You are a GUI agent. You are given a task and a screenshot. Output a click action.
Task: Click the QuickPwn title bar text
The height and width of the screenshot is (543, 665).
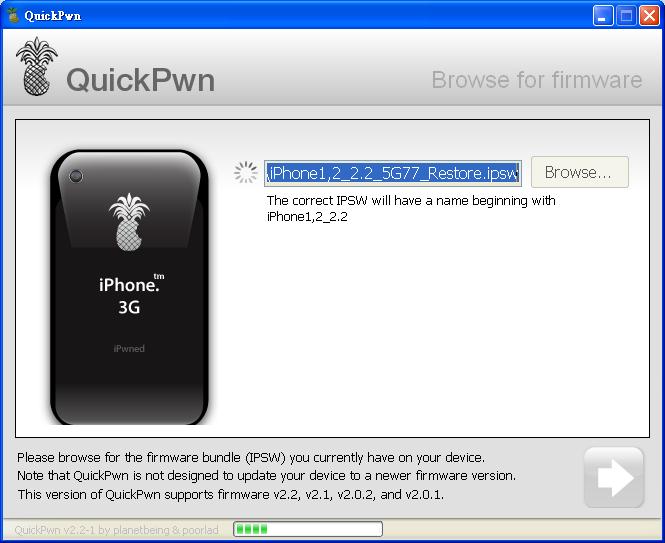coord(53,15)
